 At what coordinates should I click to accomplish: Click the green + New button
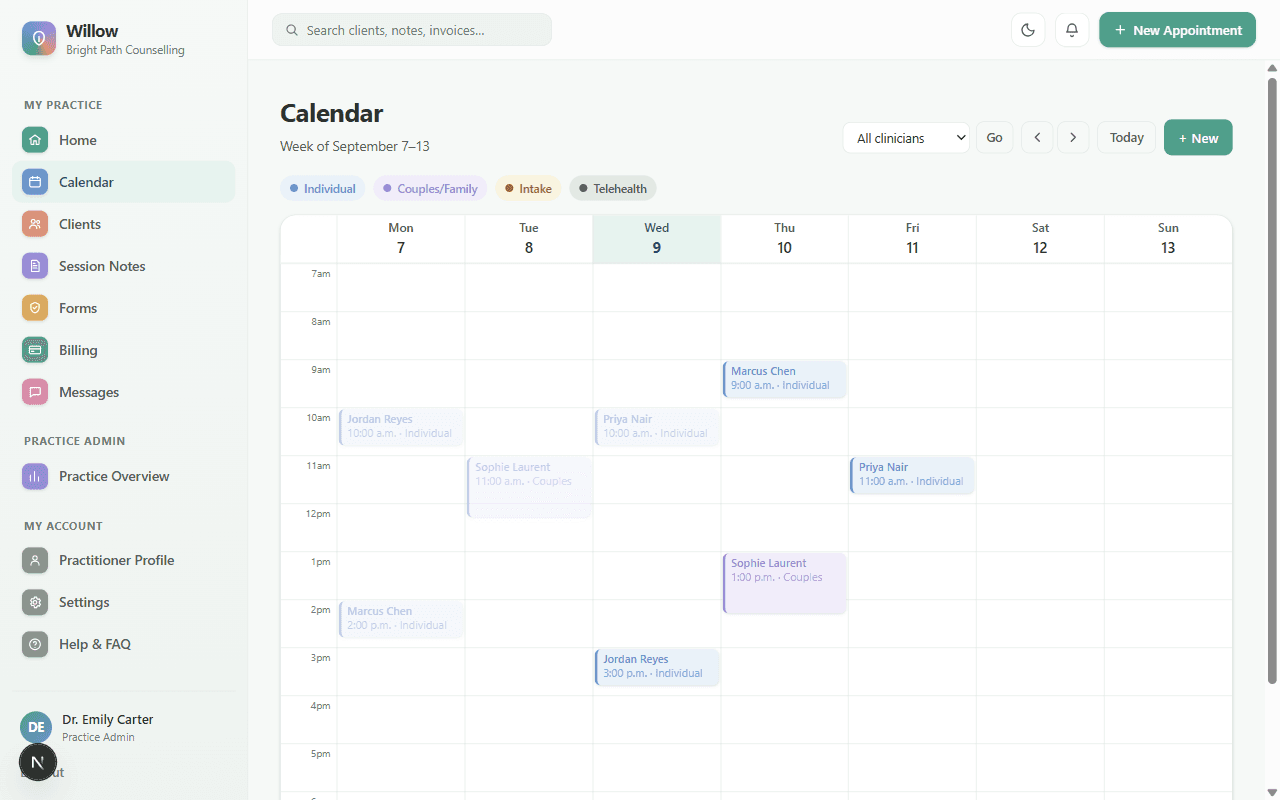[1198, 138]
